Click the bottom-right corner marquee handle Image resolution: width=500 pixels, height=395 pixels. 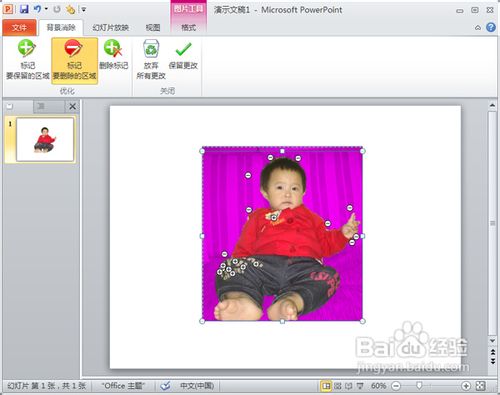(363, 321)
